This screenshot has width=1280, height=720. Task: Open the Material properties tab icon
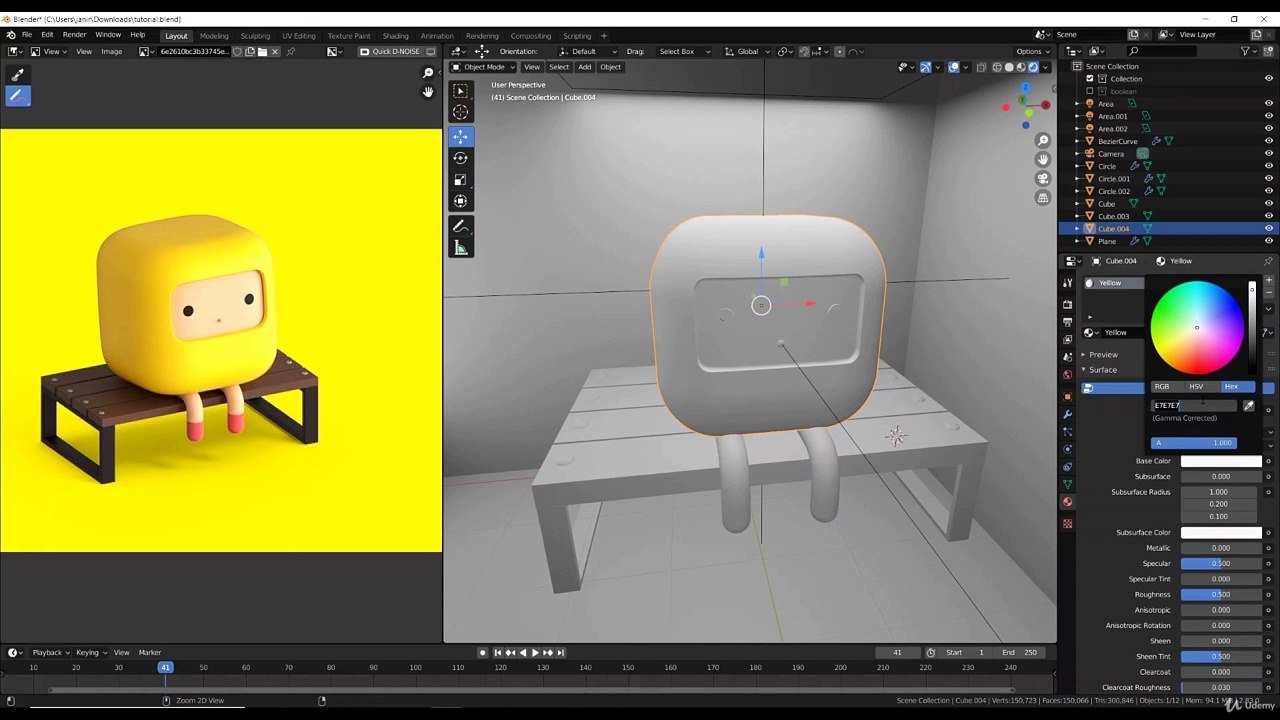point(1067,502)
